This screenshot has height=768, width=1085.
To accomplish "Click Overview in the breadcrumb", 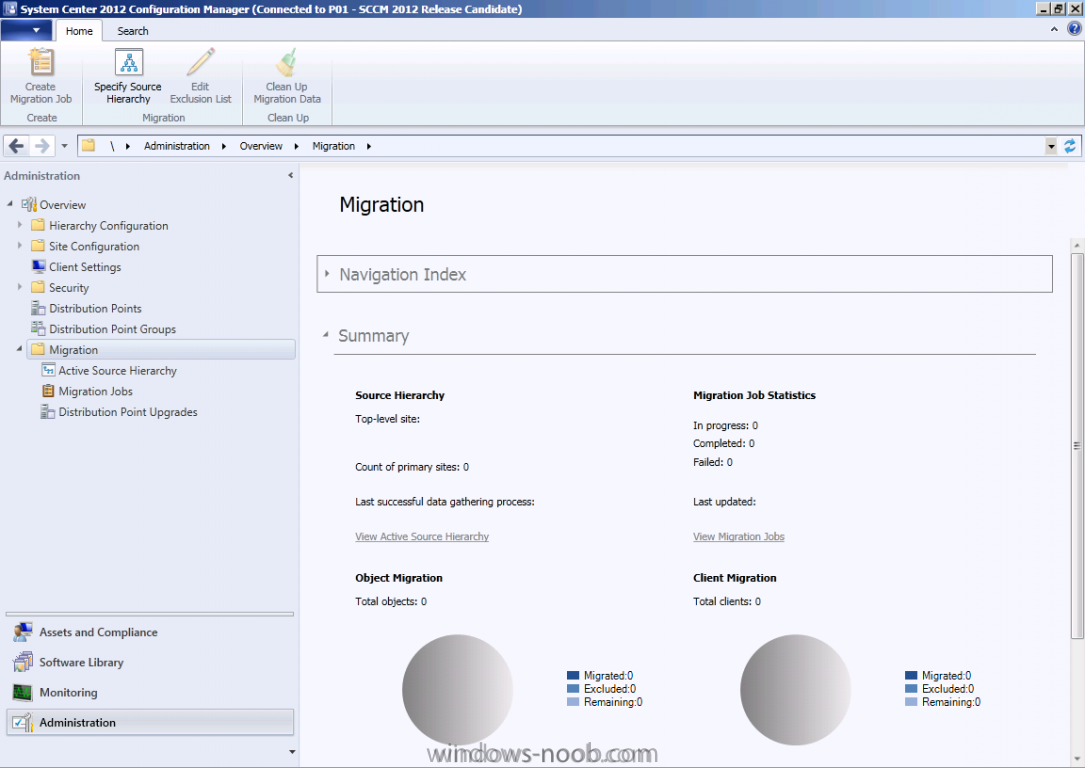I will pos(261,146).
